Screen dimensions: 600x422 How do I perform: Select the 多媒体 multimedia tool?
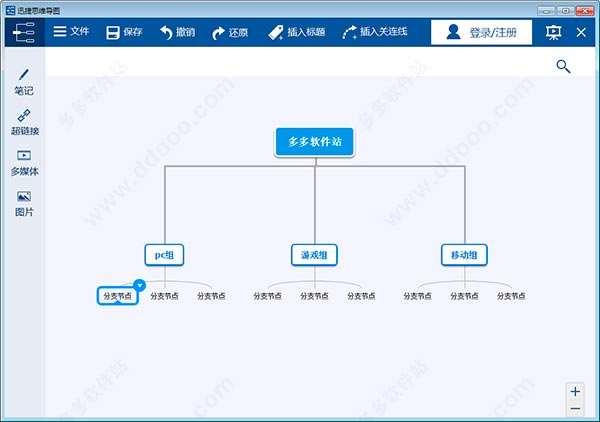tap(24, 163)
